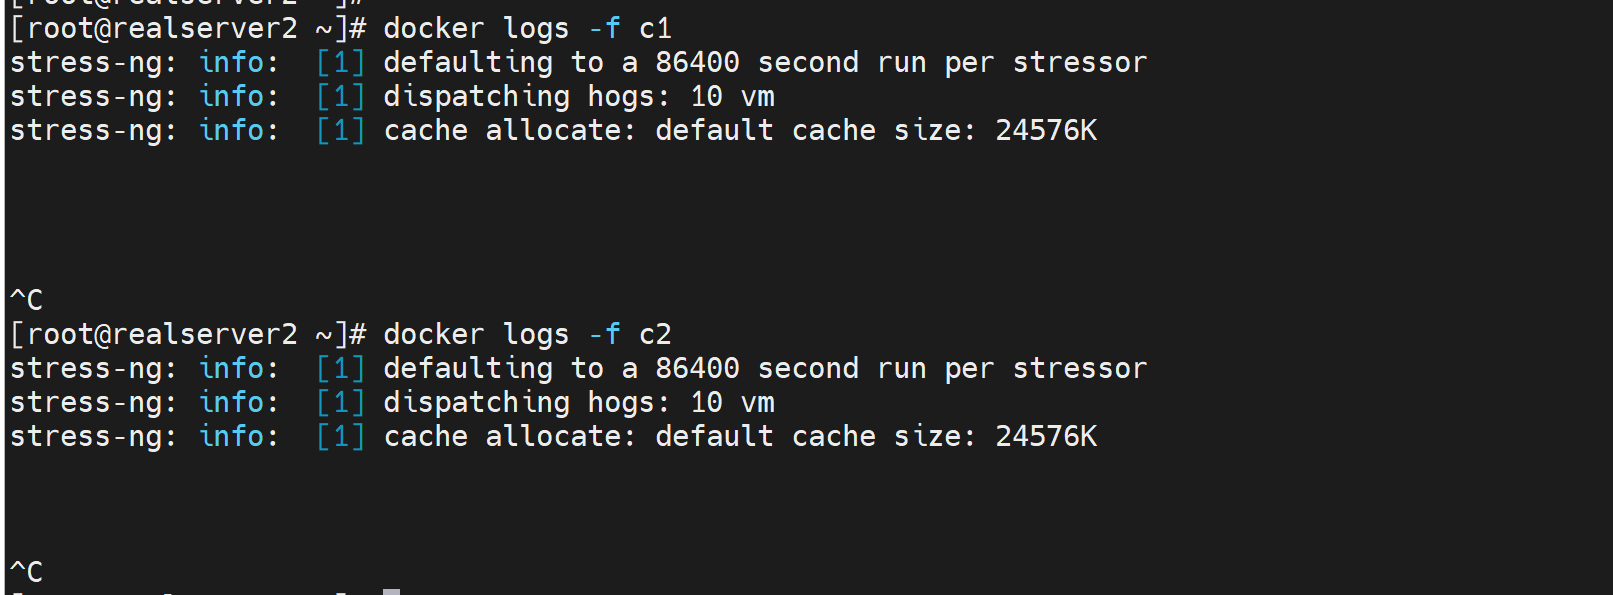
Task: Click the first ^C interrupt marker
Action: coord(27,300)
